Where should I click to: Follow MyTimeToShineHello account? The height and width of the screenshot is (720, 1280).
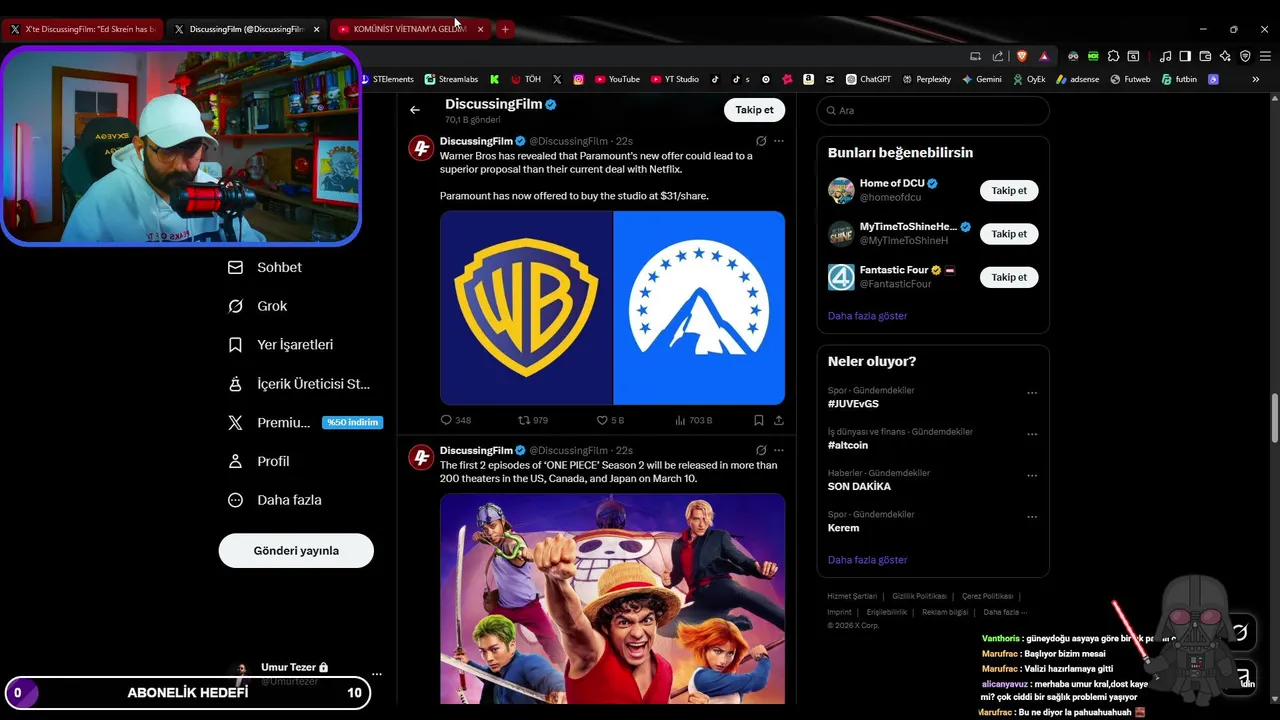[1009, 234]
